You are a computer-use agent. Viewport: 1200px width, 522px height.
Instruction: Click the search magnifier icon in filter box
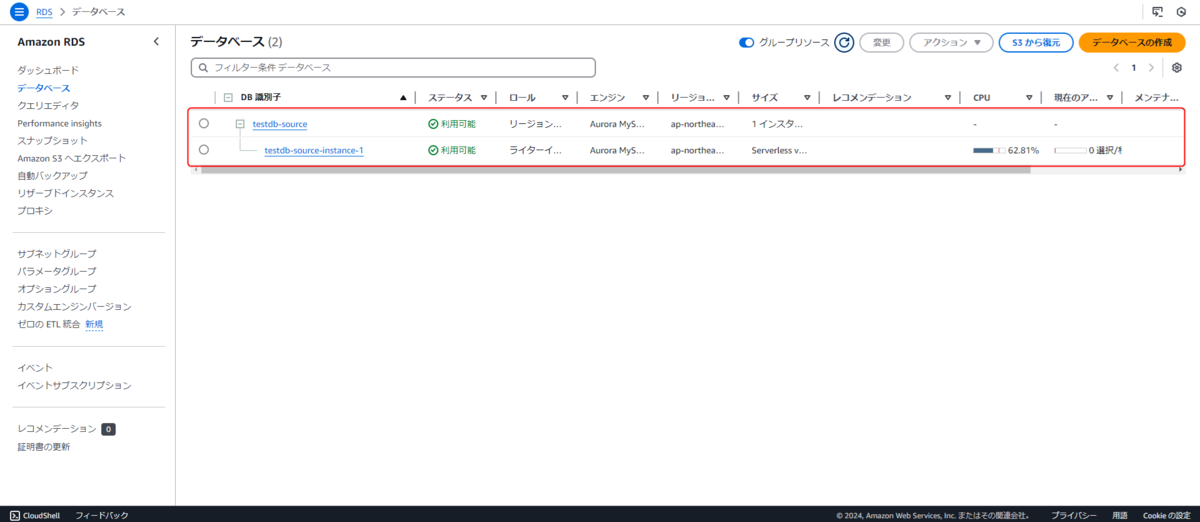[204, 68]
